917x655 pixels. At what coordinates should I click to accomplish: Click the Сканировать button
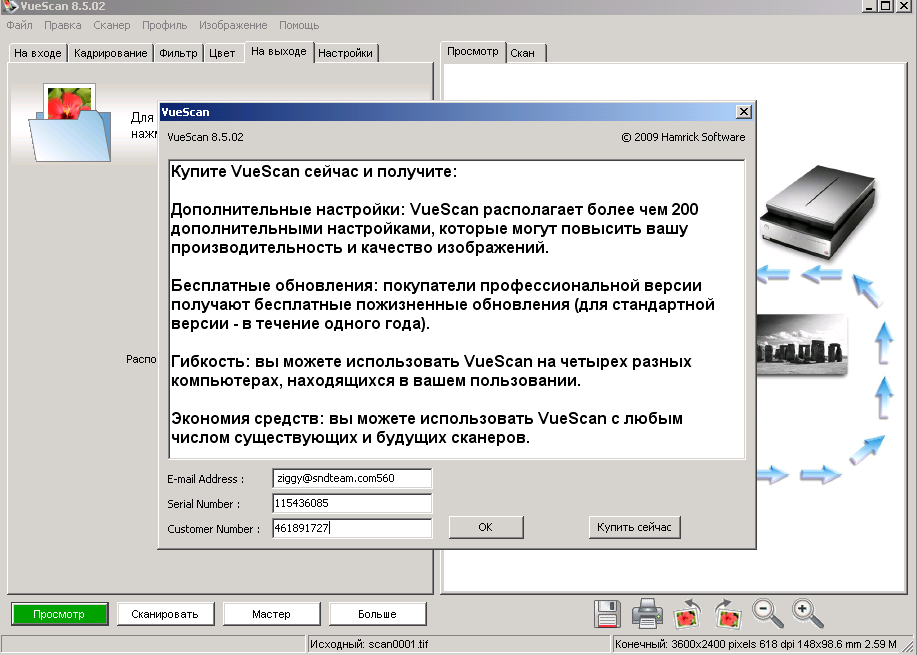[165, 614]
